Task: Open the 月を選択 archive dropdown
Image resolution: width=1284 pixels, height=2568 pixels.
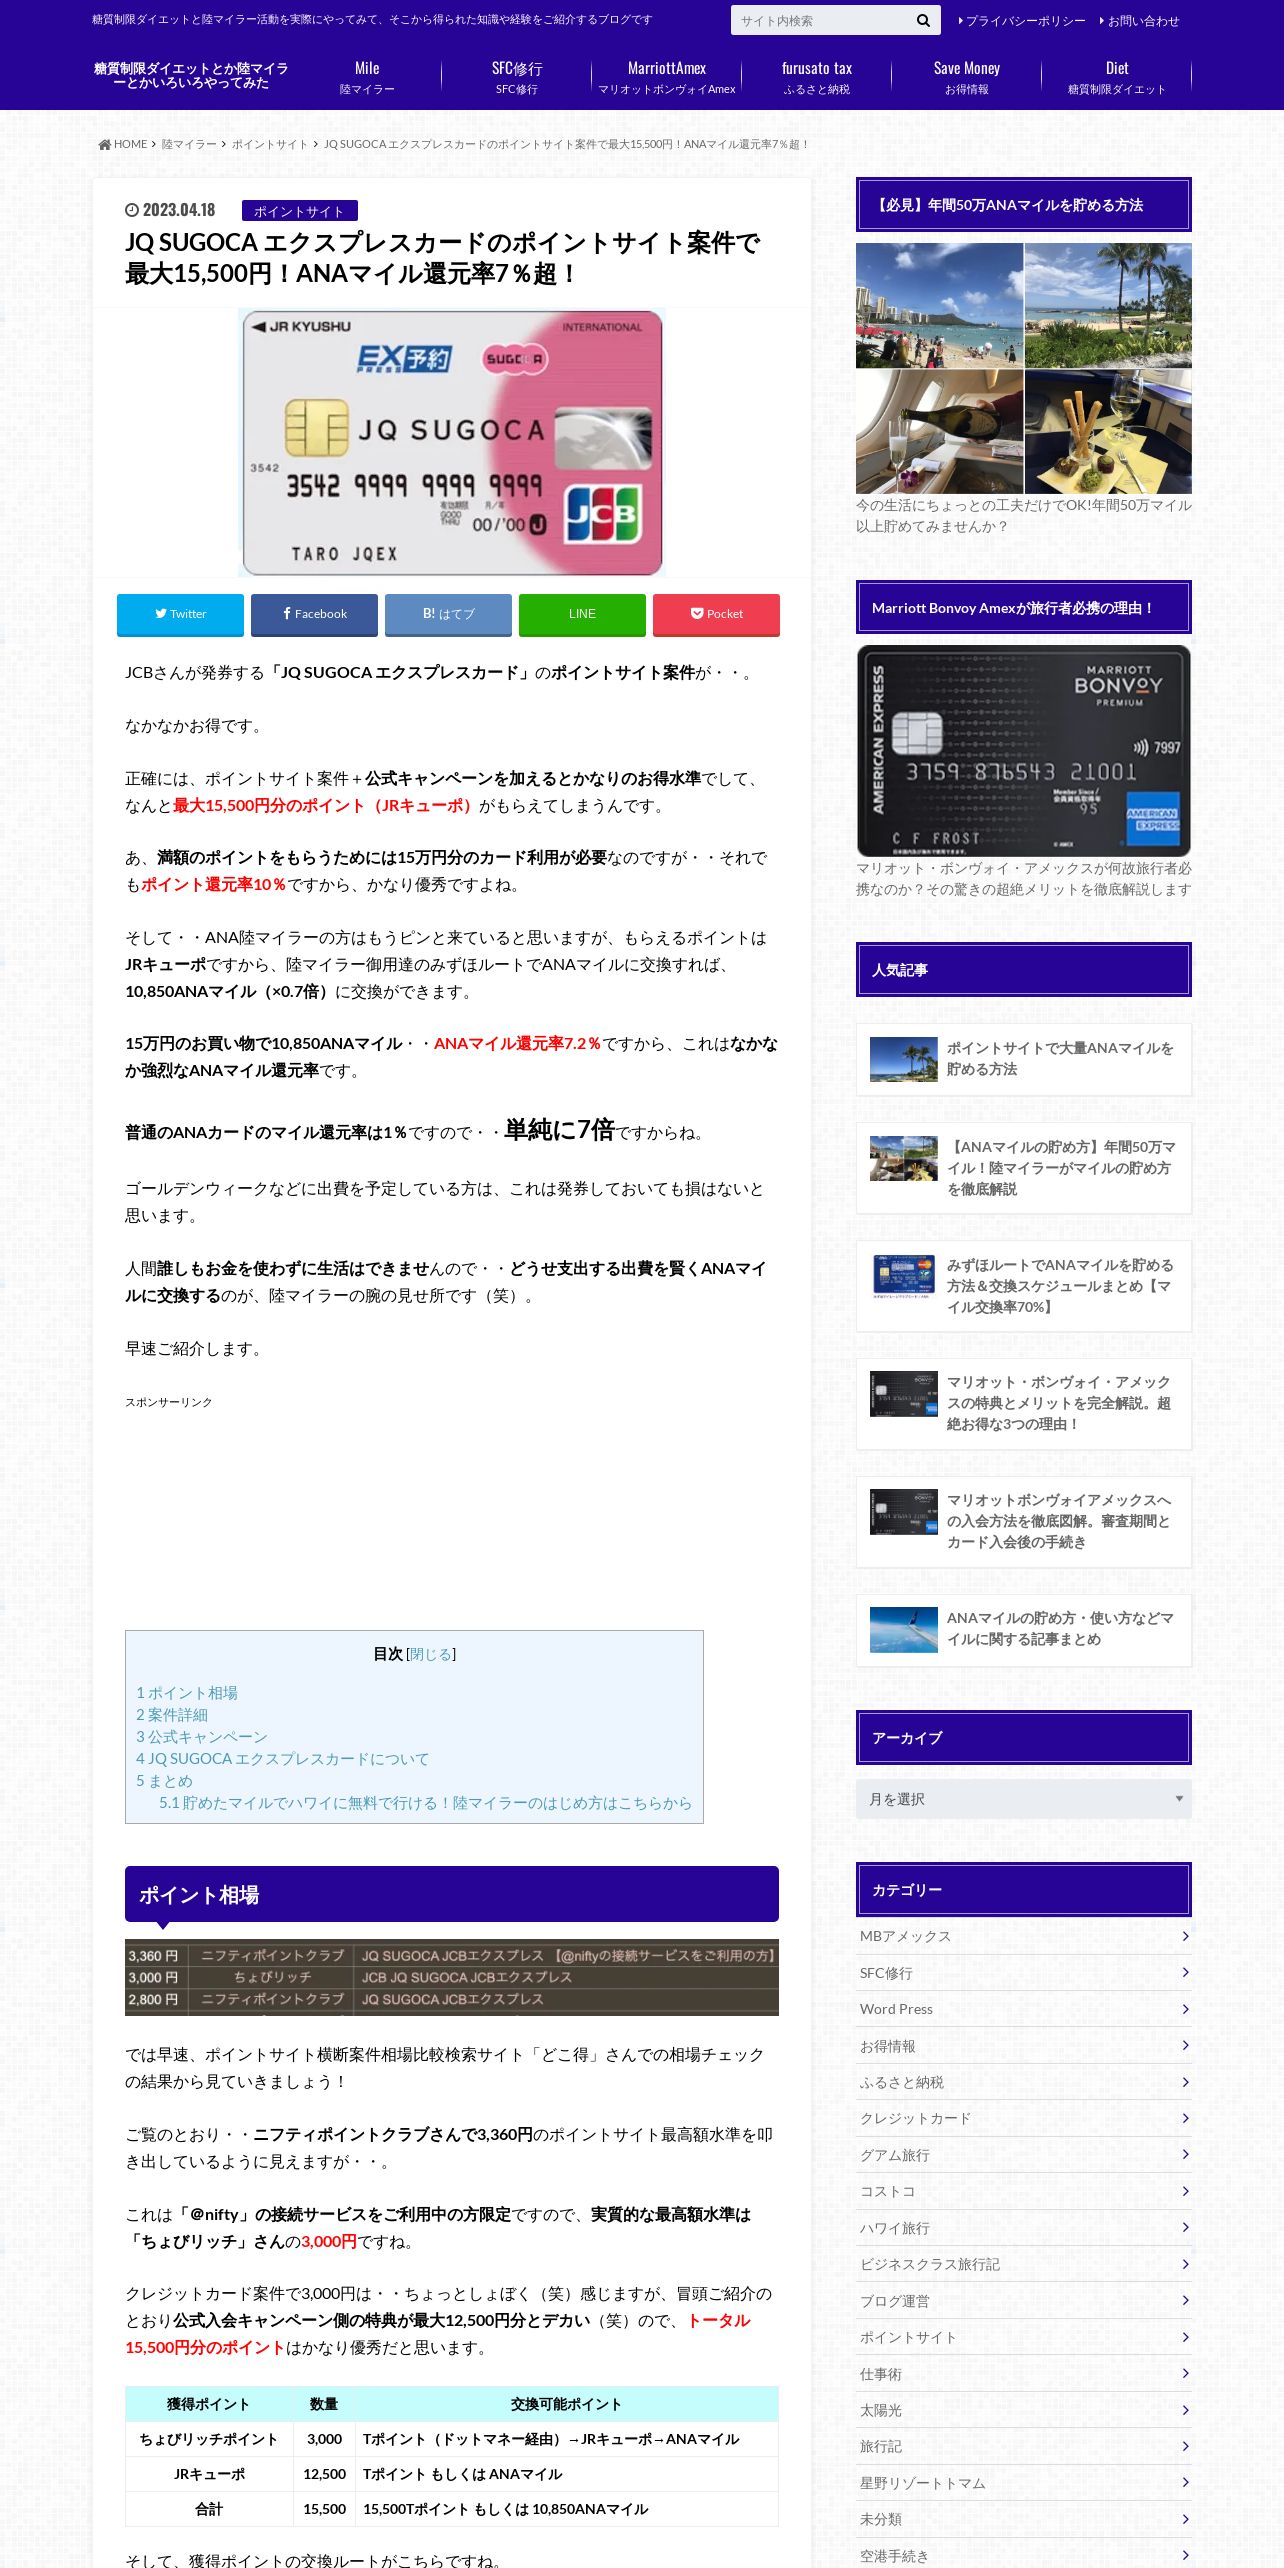Action: click(1023, 1799)
